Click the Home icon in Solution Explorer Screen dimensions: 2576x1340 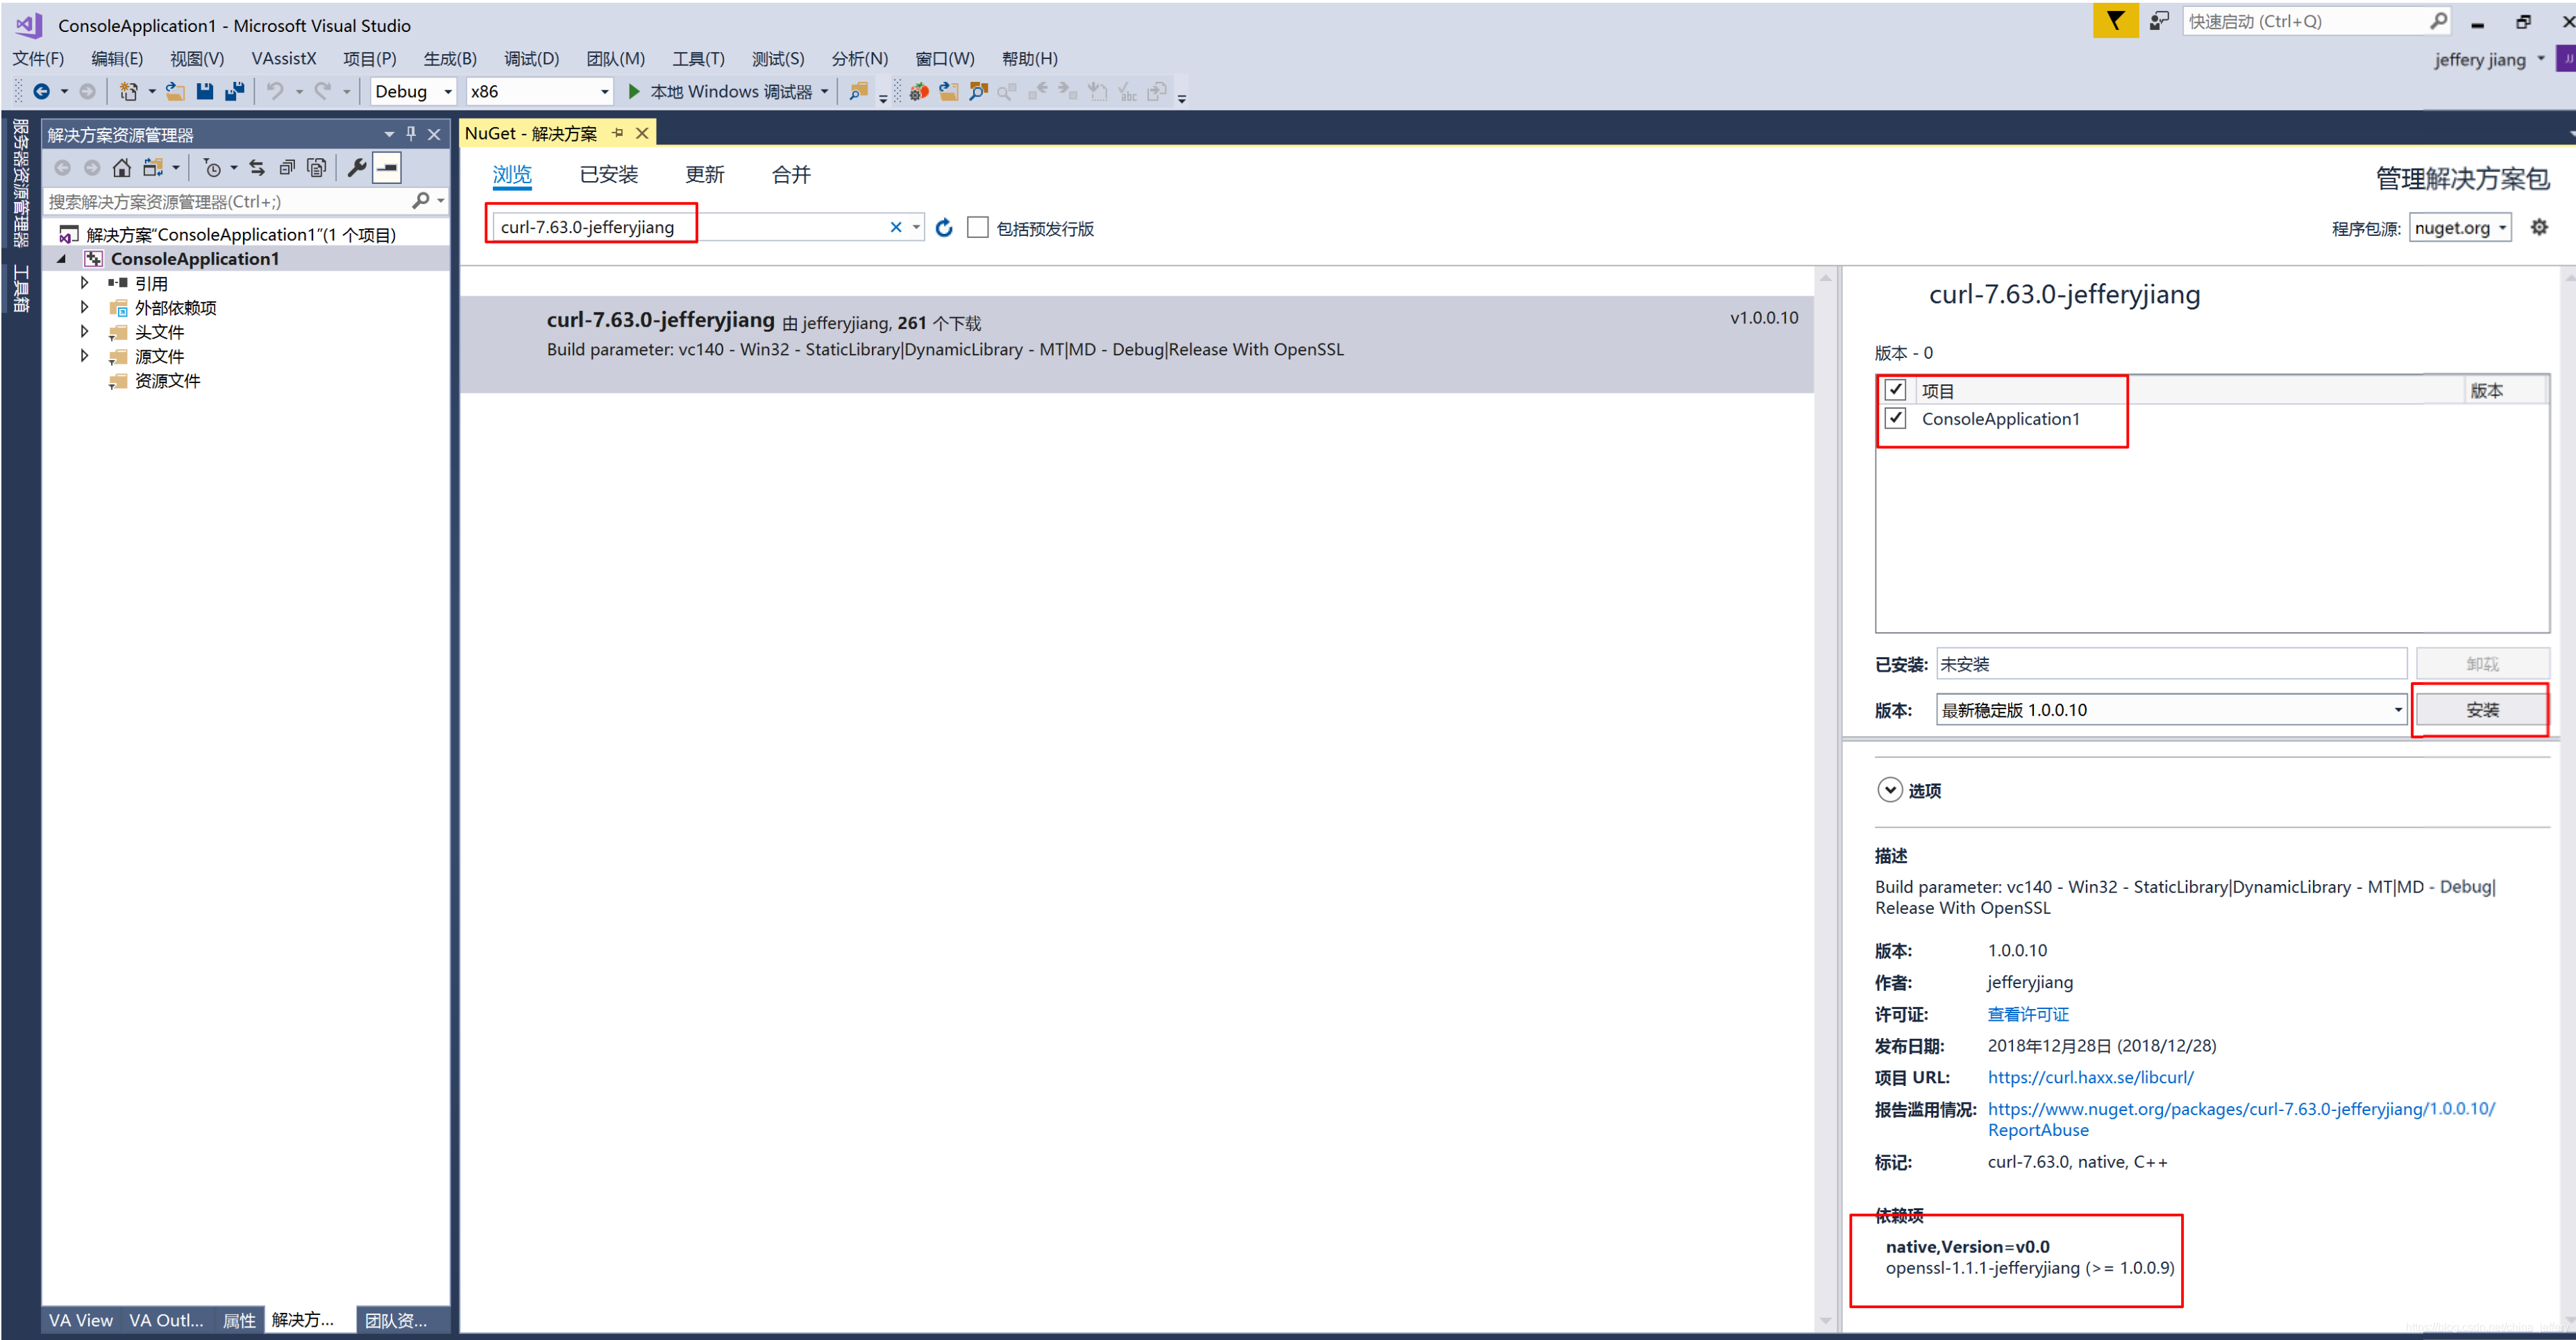(122, 167)
